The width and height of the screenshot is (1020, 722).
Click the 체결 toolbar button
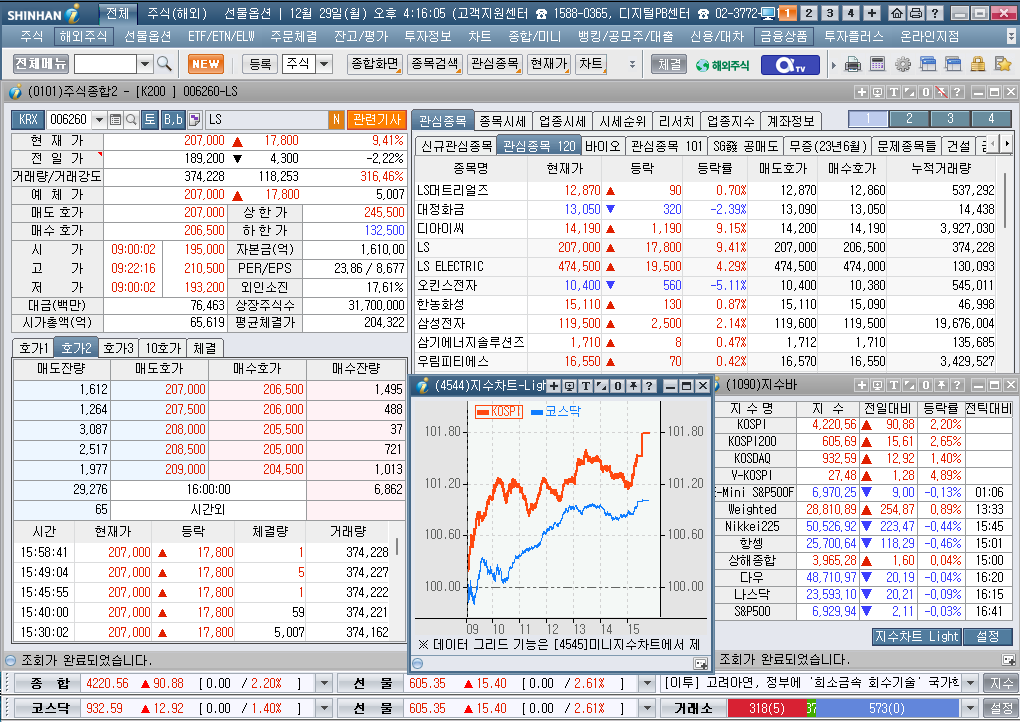tap(669, 64)
